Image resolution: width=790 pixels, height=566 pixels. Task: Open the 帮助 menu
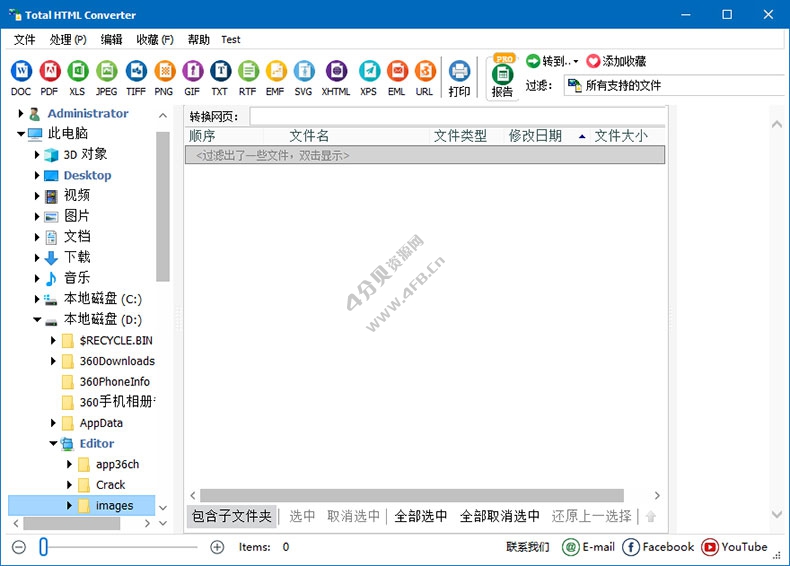tap(199, 39)
